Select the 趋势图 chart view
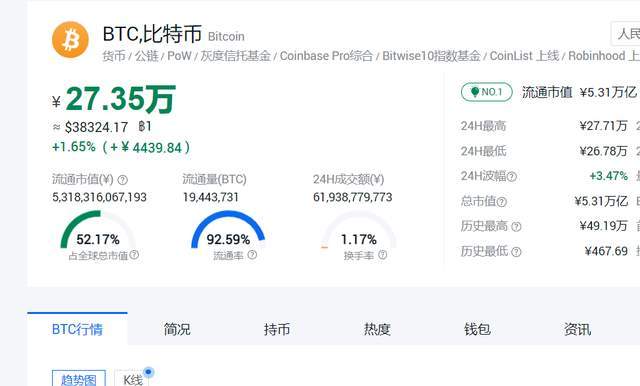Screen dimensions: 640x386 pyautogui.click(x=79, y=379)
